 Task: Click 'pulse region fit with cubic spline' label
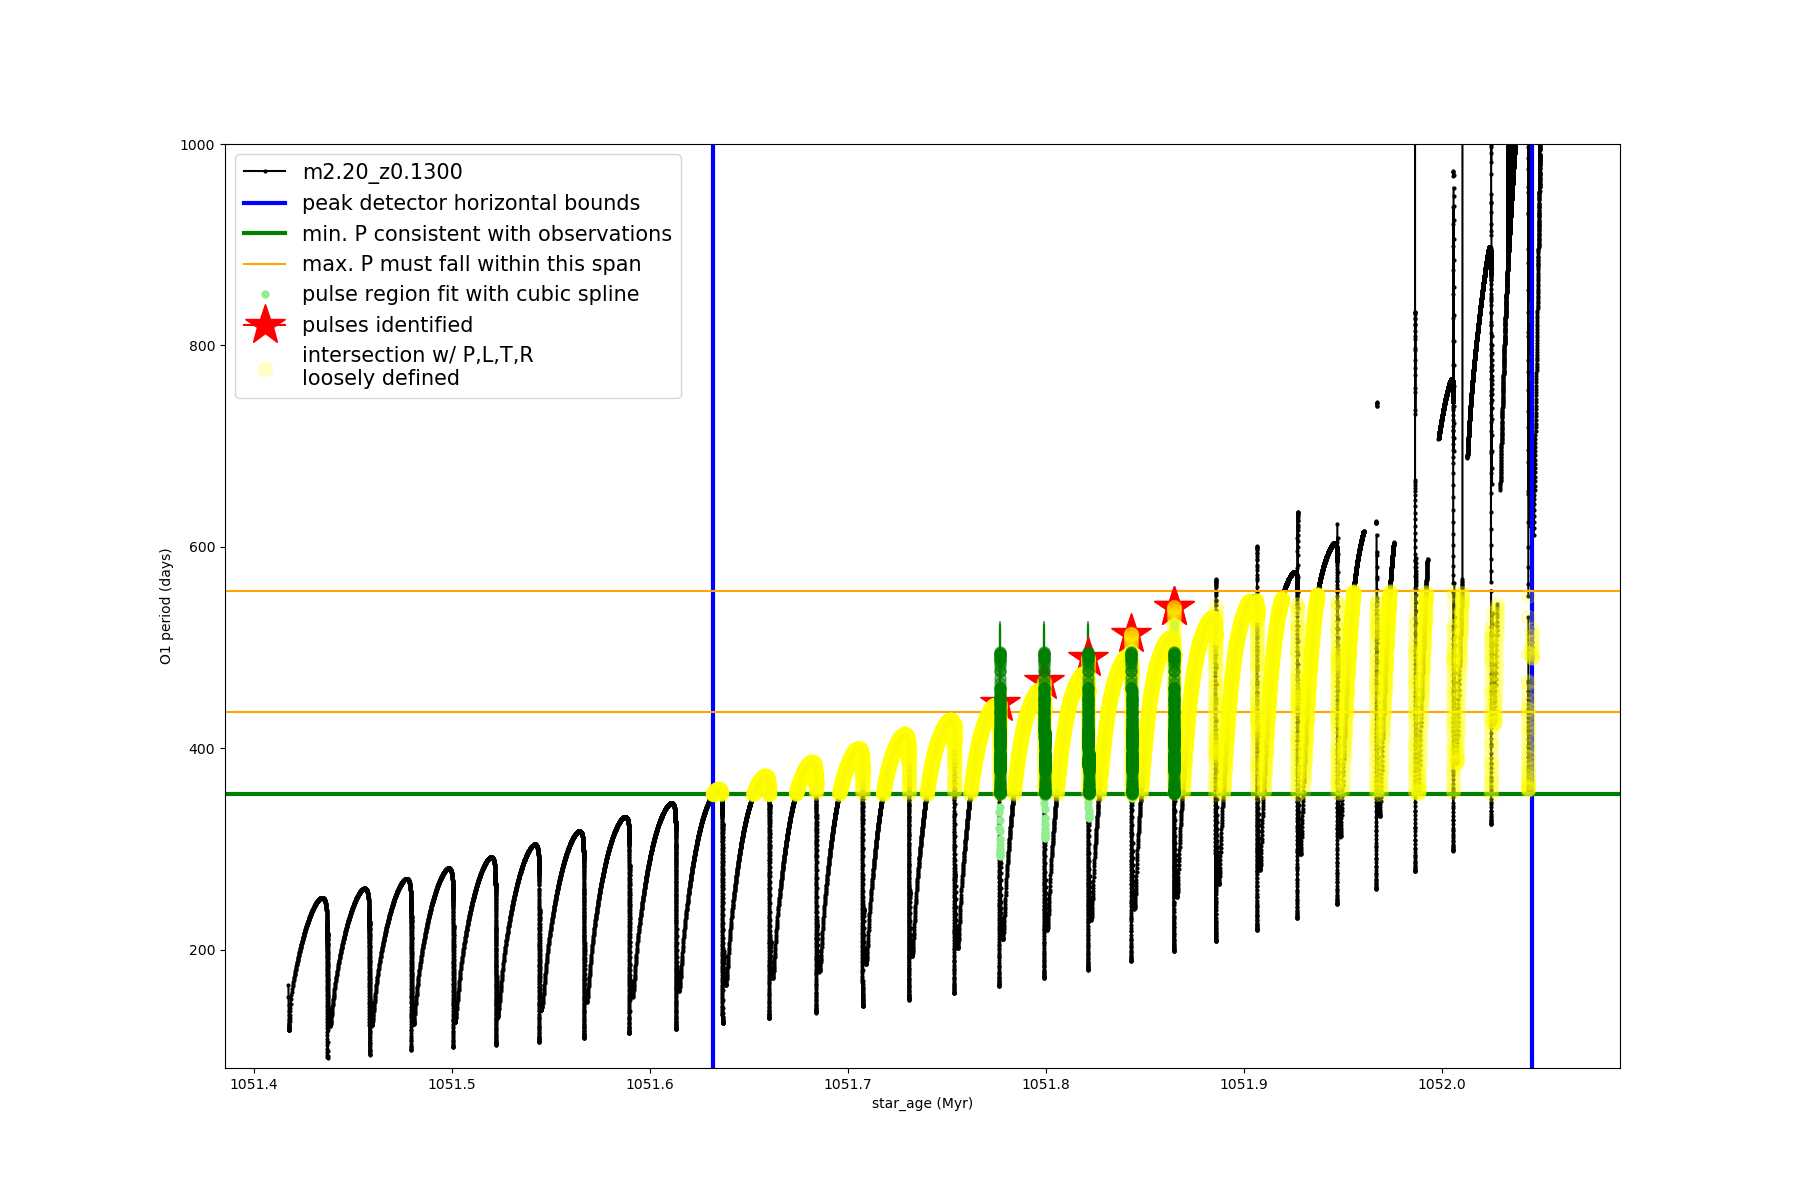click(470, 294)
